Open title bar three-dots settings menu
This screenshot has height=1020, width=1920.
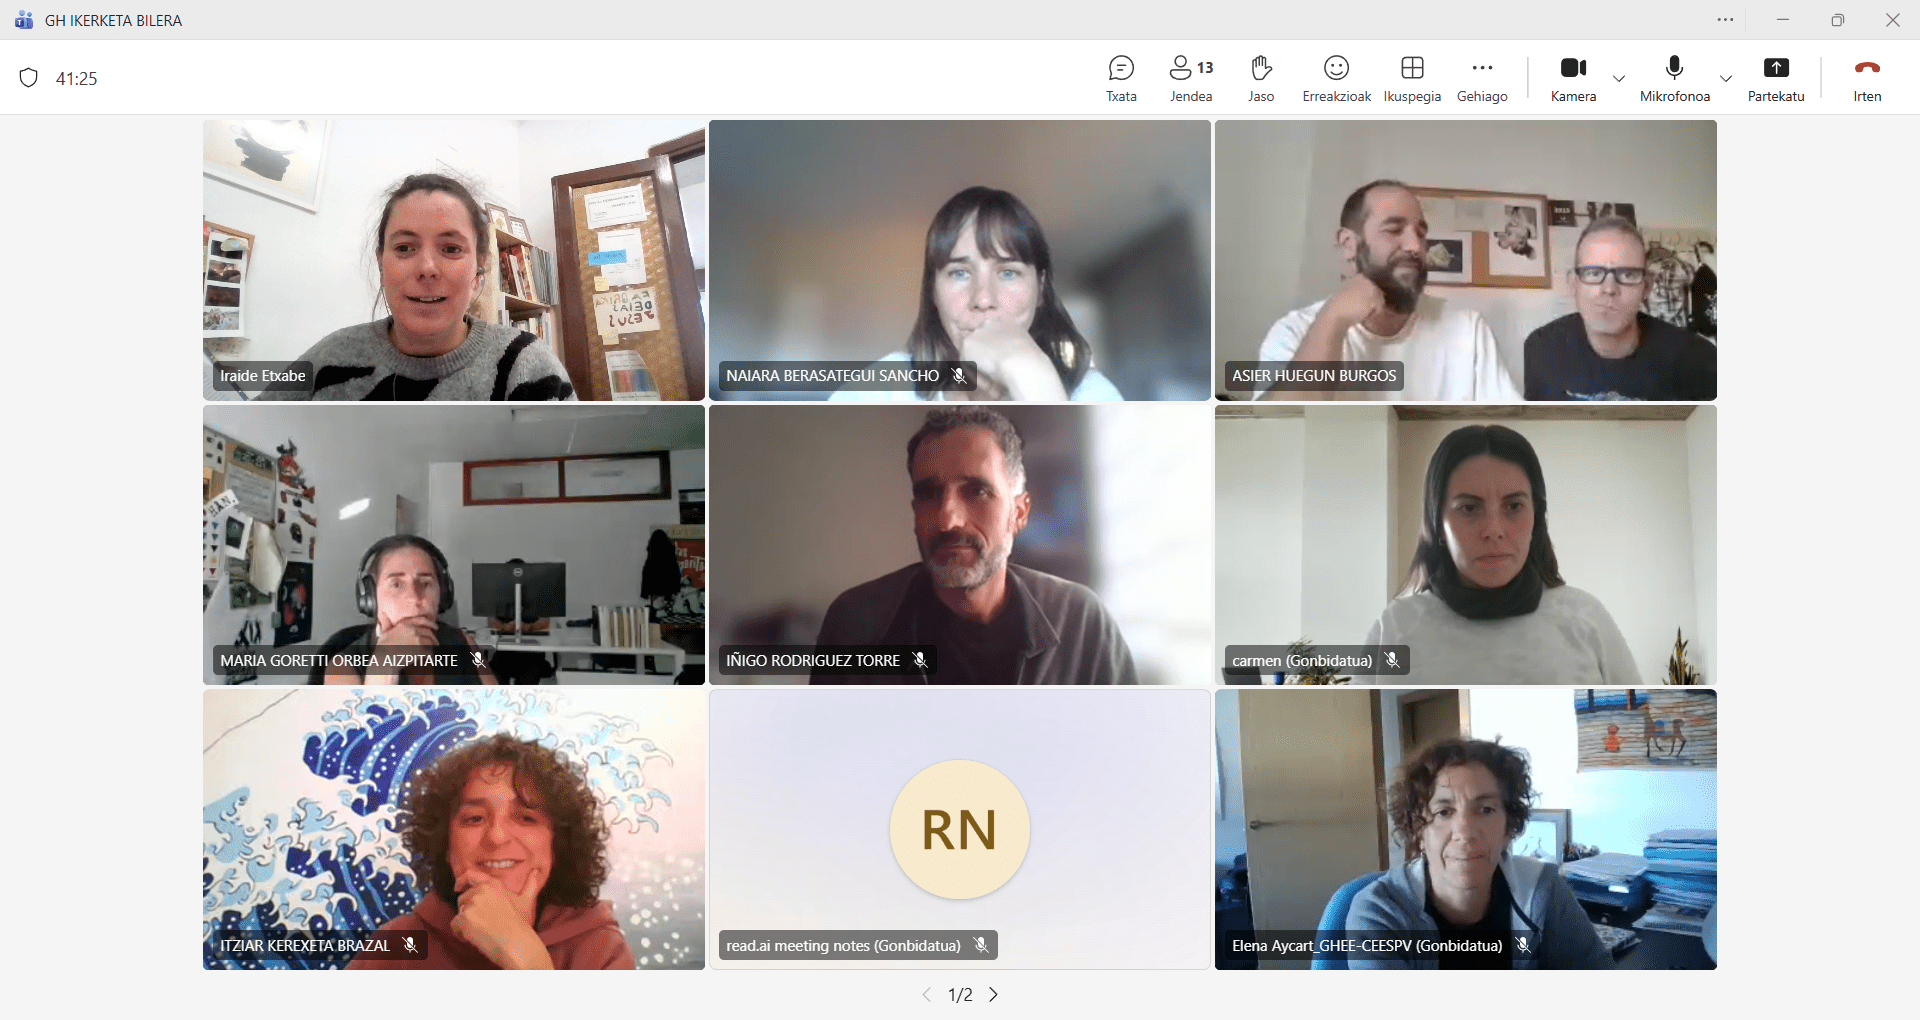coord(1725,20)
